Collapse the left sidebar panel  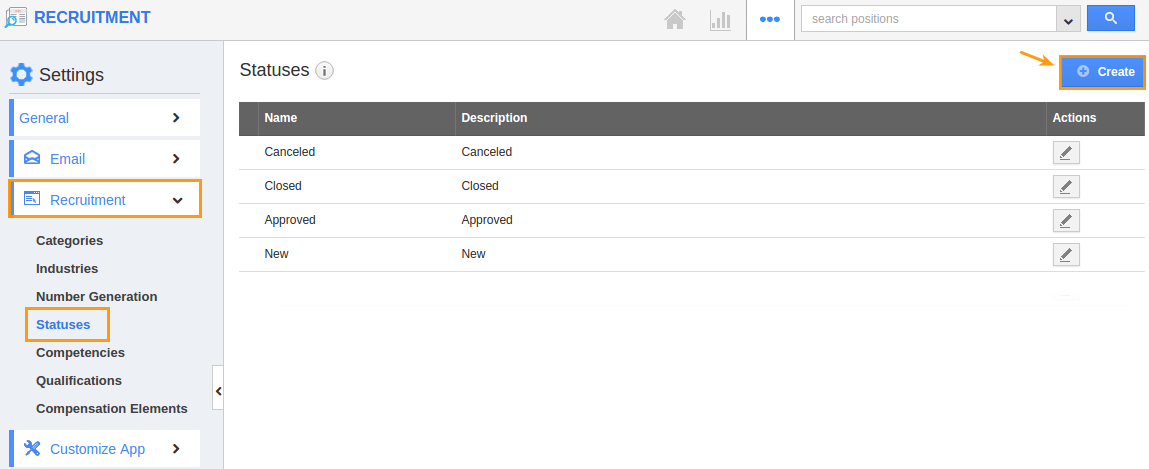pyautogui.click(x=218, y=391)
